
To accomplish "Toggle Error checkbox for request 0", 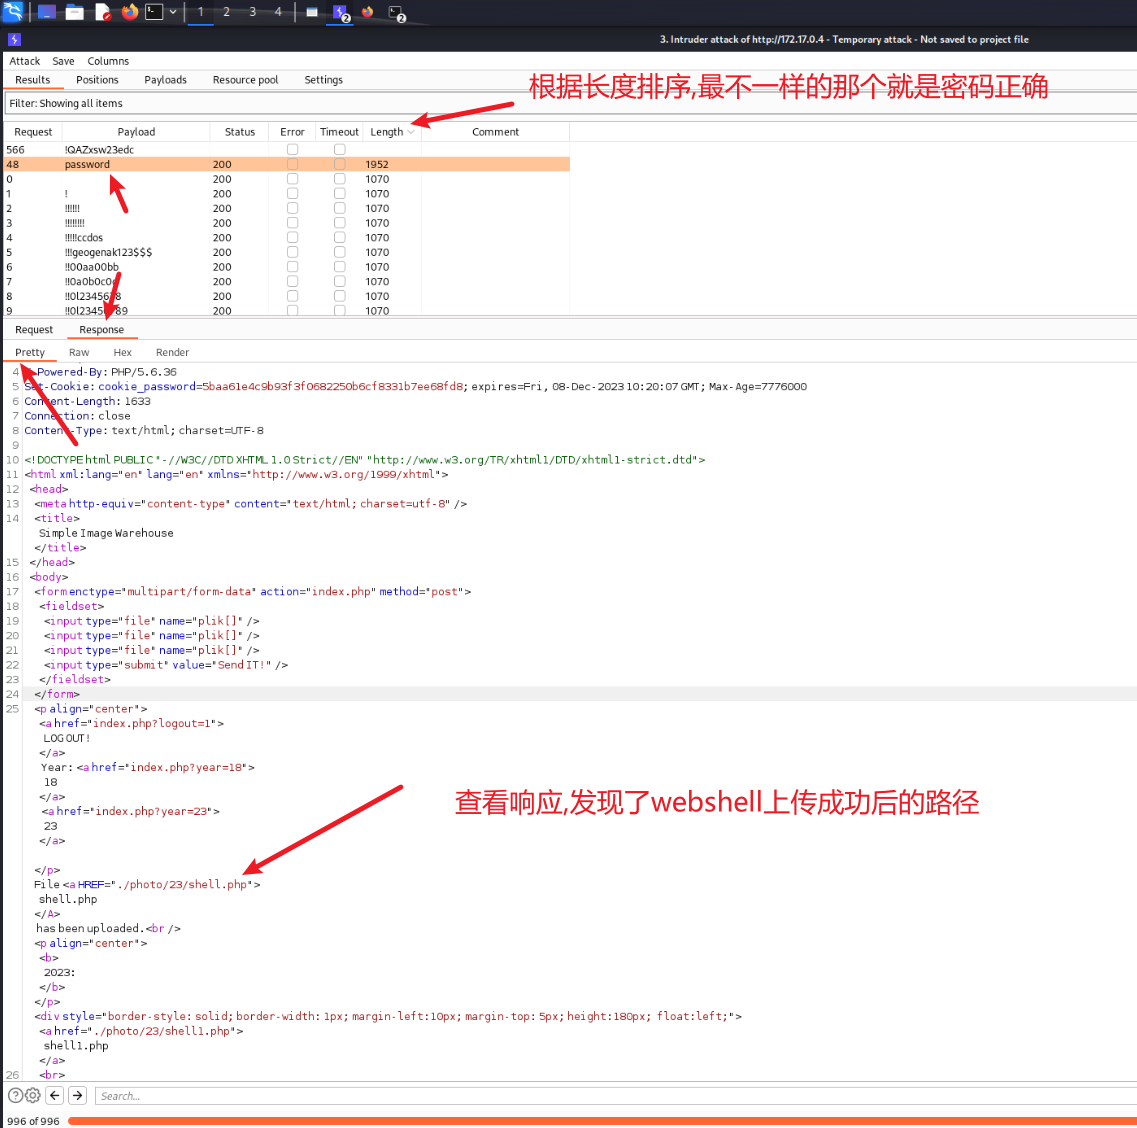I will (292, 179).
